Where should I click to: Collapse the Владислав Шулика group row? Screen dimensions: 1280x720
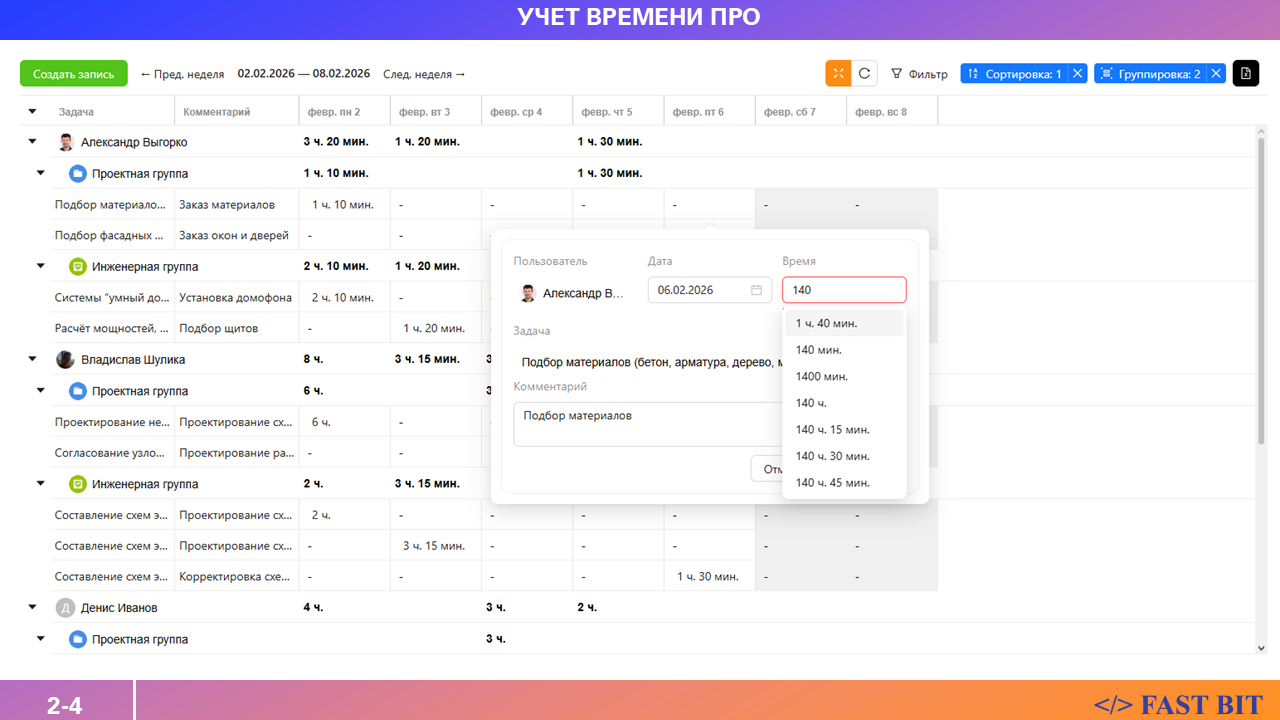pyautogui.click(x=32, y=359)
